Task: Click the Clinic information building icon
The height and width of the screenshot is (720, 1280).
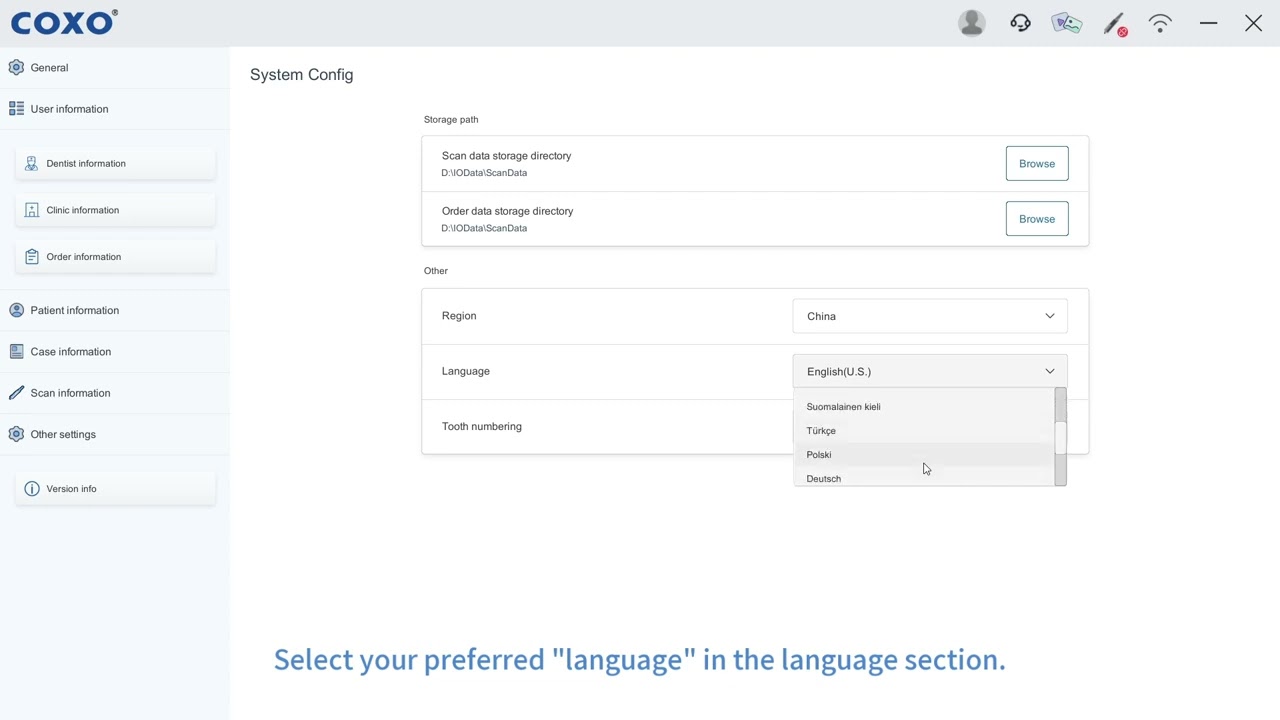Action: [31, 210]
